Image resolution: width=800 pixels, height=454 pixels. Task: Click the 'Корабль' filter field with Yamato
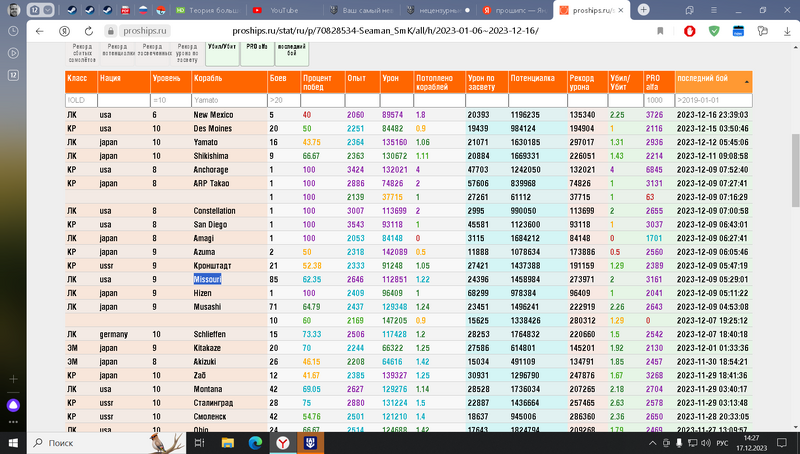pyautogui.click(x=228, y=100)
